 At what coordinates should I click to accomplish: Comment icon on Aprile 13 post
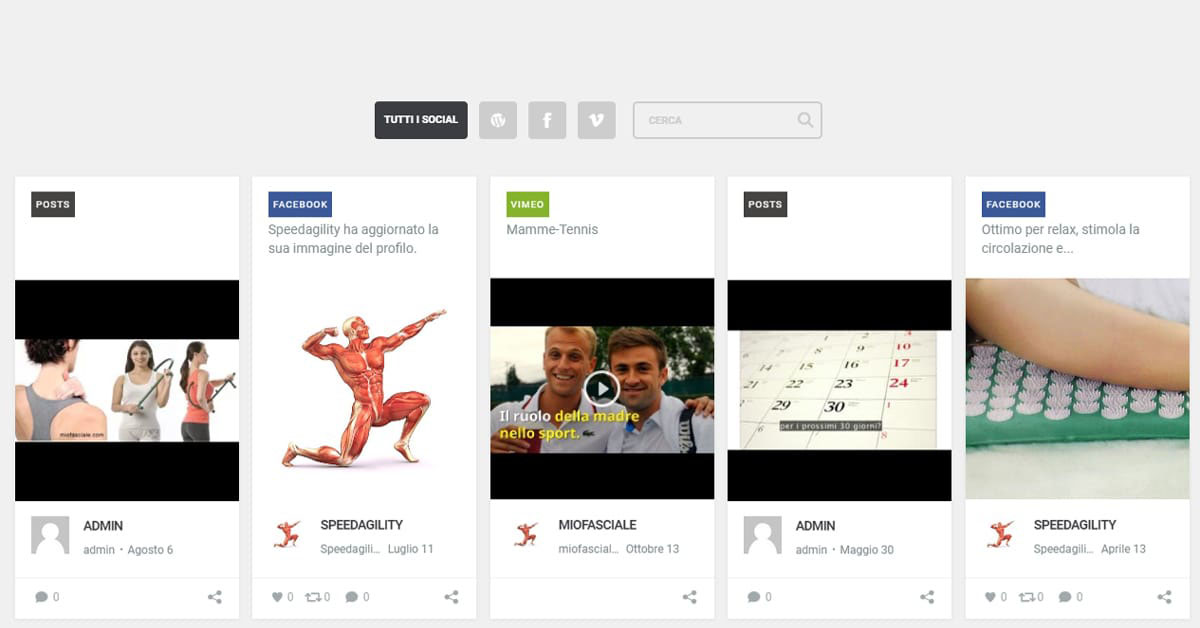point(1070,597)
